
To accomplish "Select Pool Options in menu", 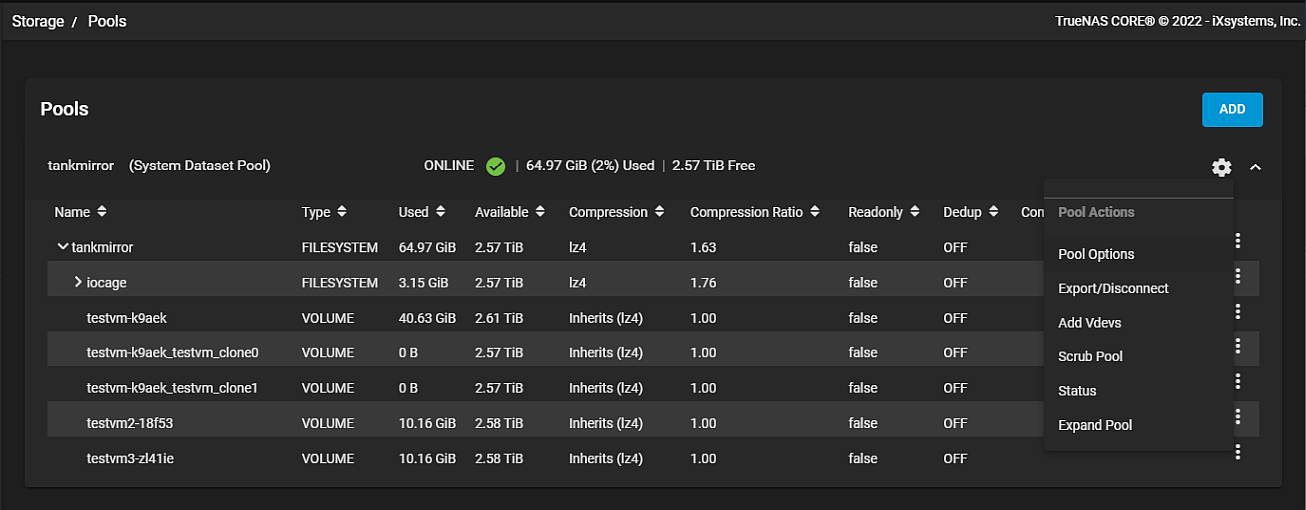I will (x=1096, y=254).
